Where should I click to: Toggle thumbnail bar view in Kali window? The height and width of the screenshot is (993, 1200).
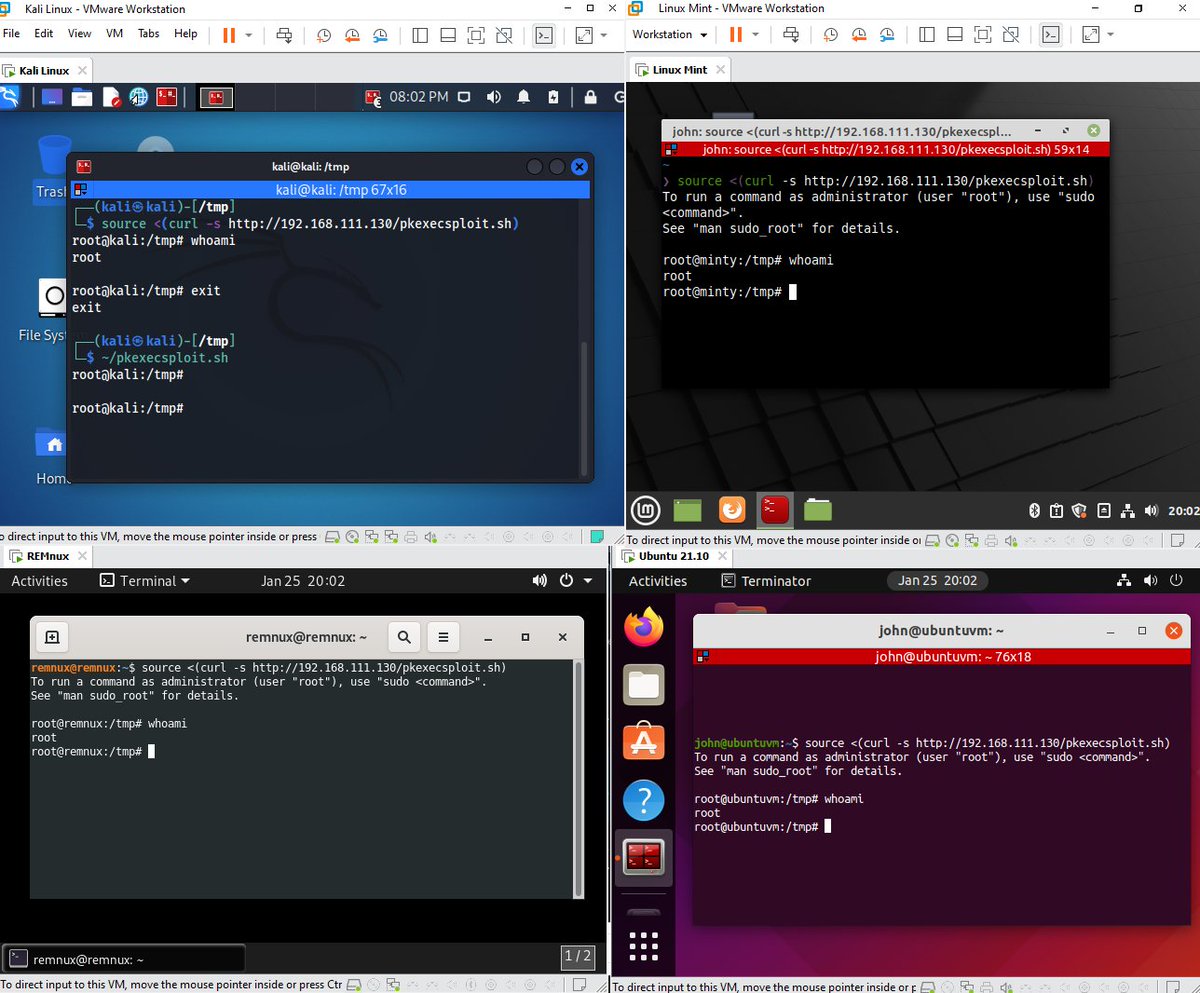pyautogui.click(x=448, y=35)
